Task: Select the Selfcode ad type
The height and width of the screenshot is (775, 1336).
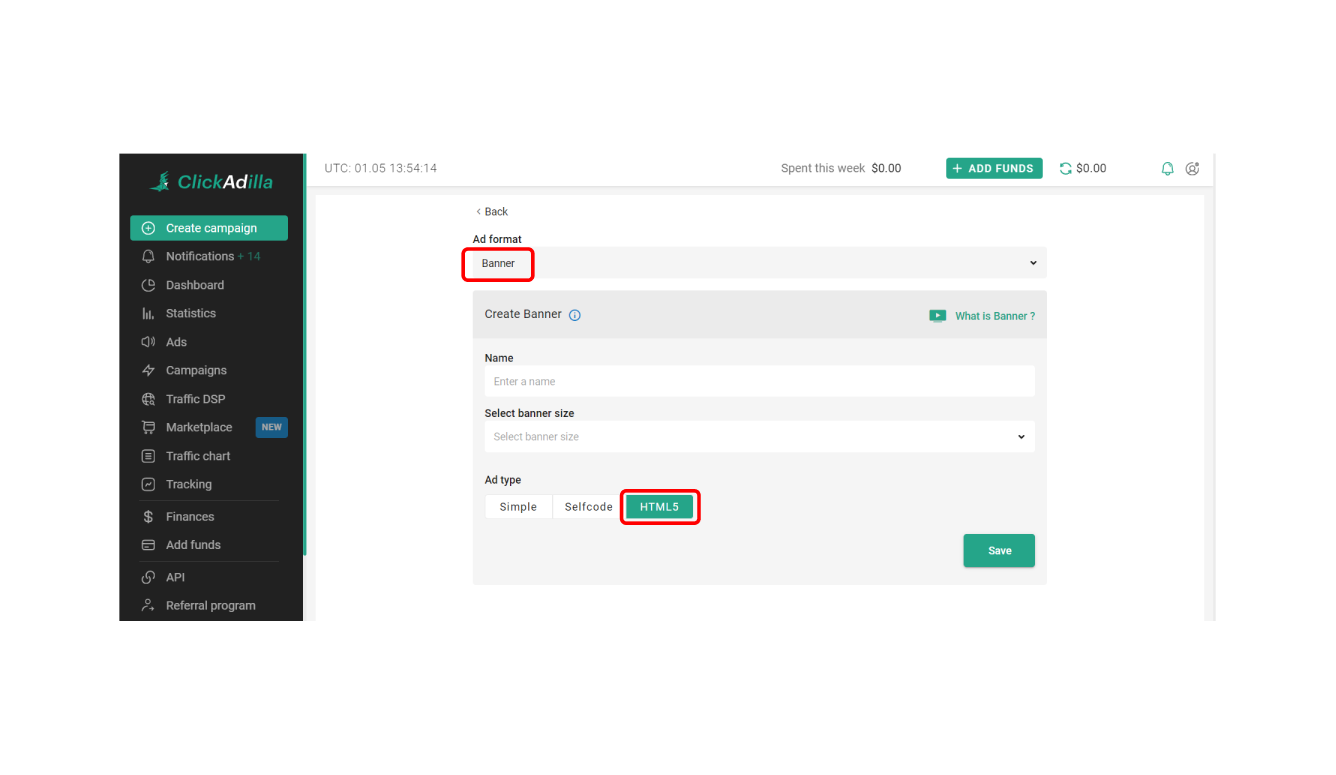Action: coord(588,507)
